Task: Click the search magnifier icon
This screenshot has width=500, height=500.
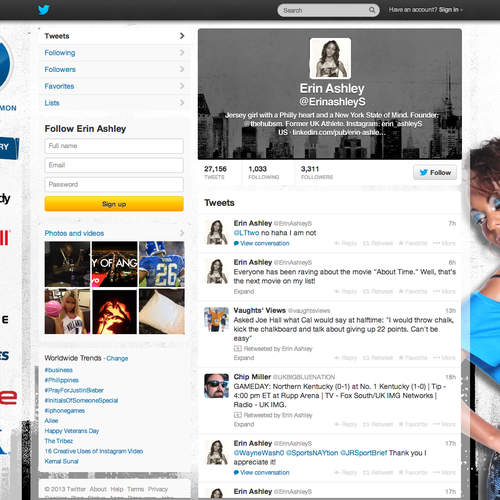Action: click(x=372, y=10)
